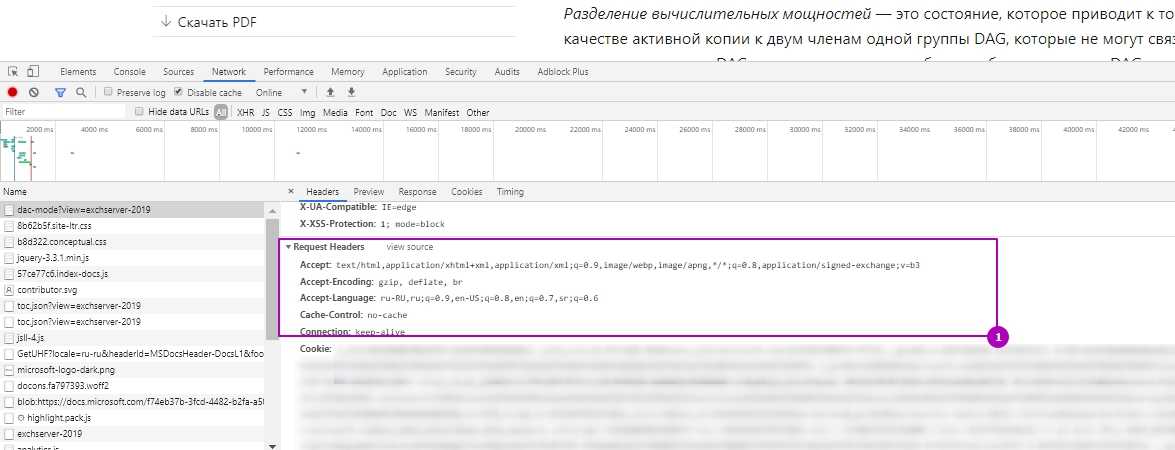Close the request details pane
1175x450 pixels.
point(291,192)
